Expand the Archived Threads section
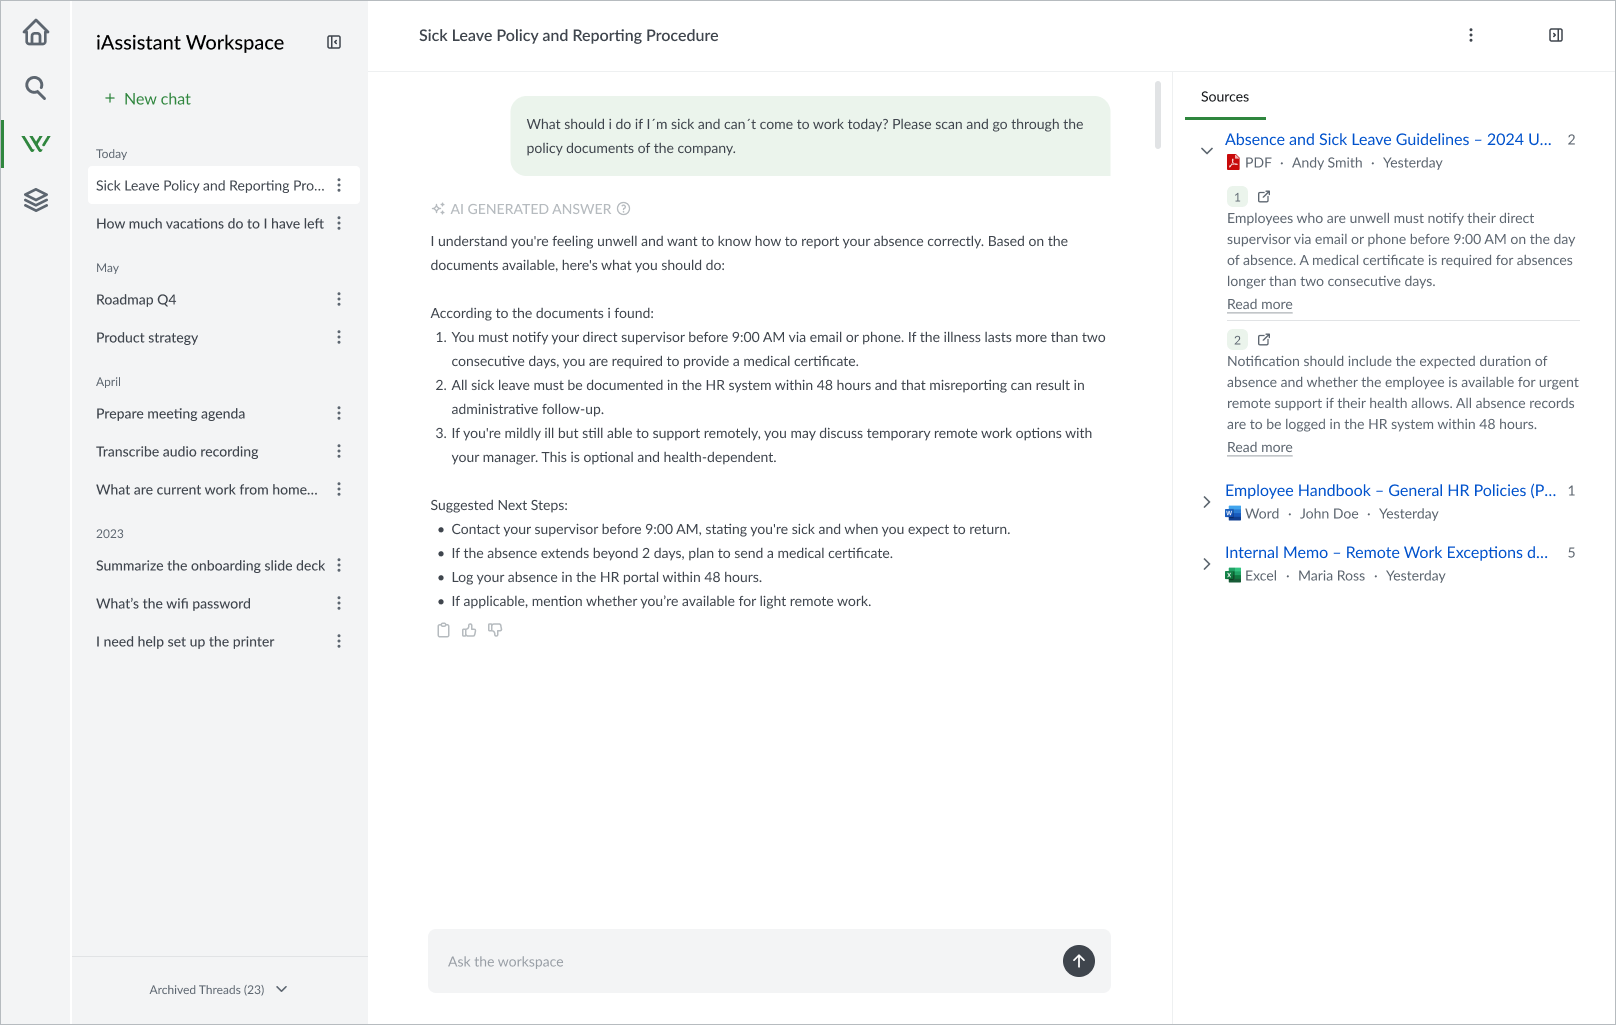Viewport: 1616px width, 1025px height. [x=219, y=989]
